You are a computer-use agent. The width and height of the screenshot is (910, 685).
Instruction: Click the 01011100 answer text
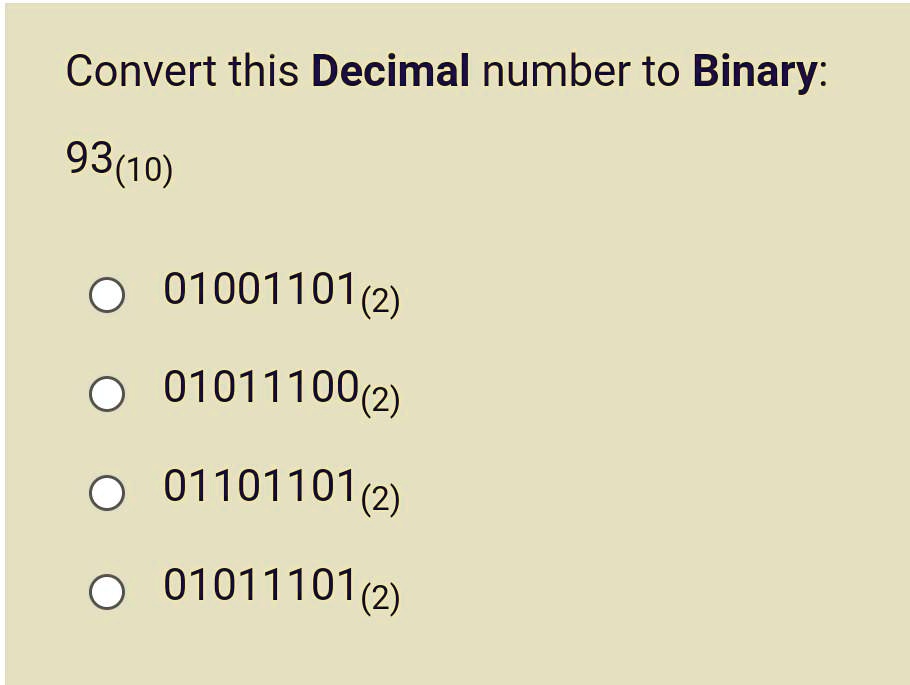tap(260, 387)
